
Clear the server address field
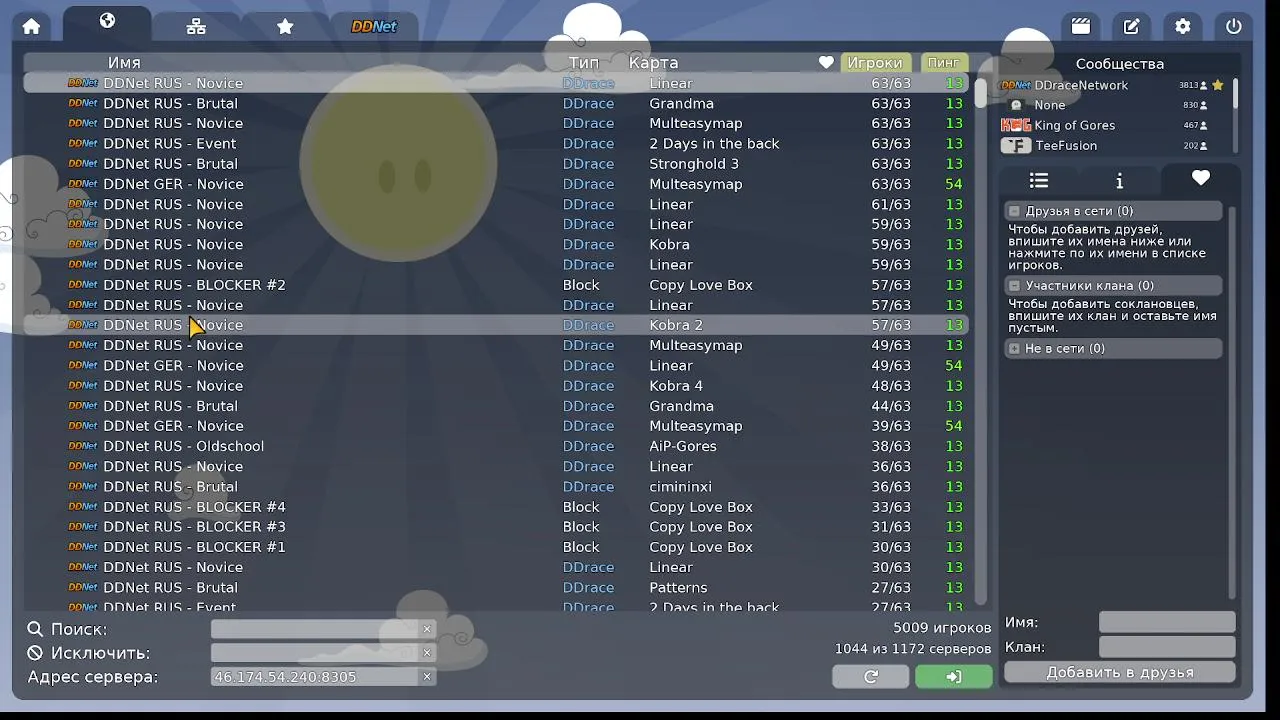pyautogui.click(x=427, y=677)
